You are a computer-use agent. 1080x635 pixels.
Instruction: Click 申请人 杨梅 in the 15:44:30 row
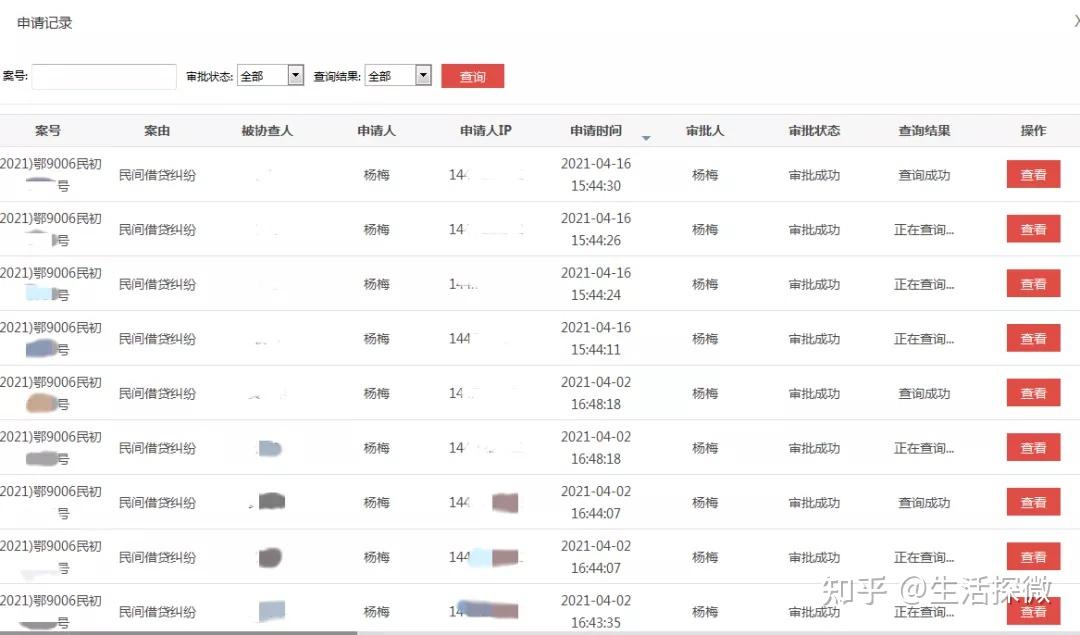pyautogui.click(x=376, y=175)
